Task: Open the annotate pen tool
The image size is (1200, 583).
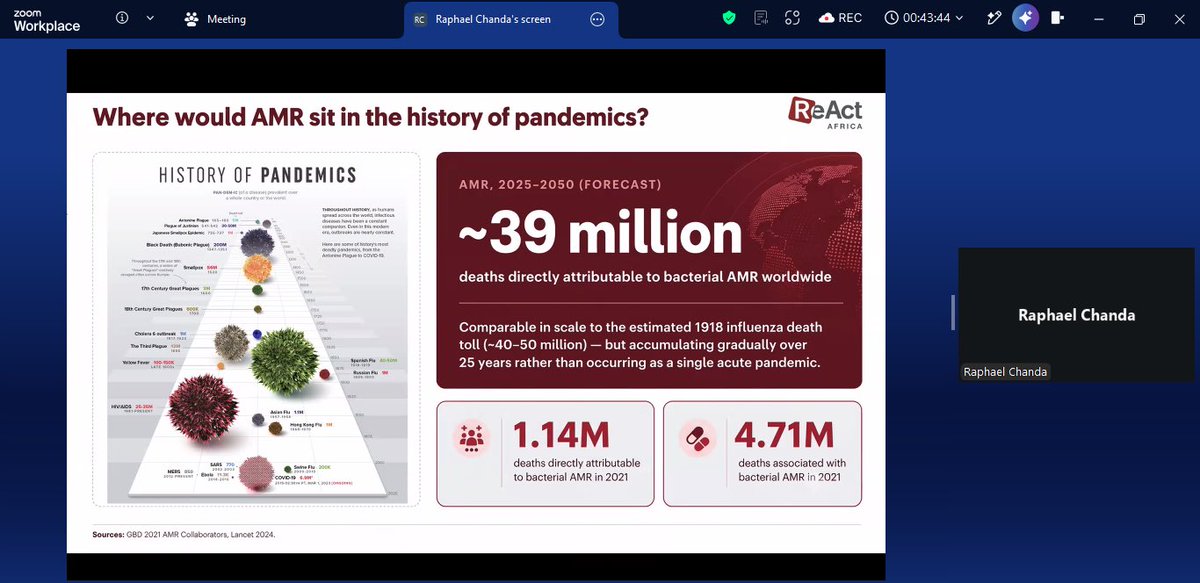Action: click(994, 18)
